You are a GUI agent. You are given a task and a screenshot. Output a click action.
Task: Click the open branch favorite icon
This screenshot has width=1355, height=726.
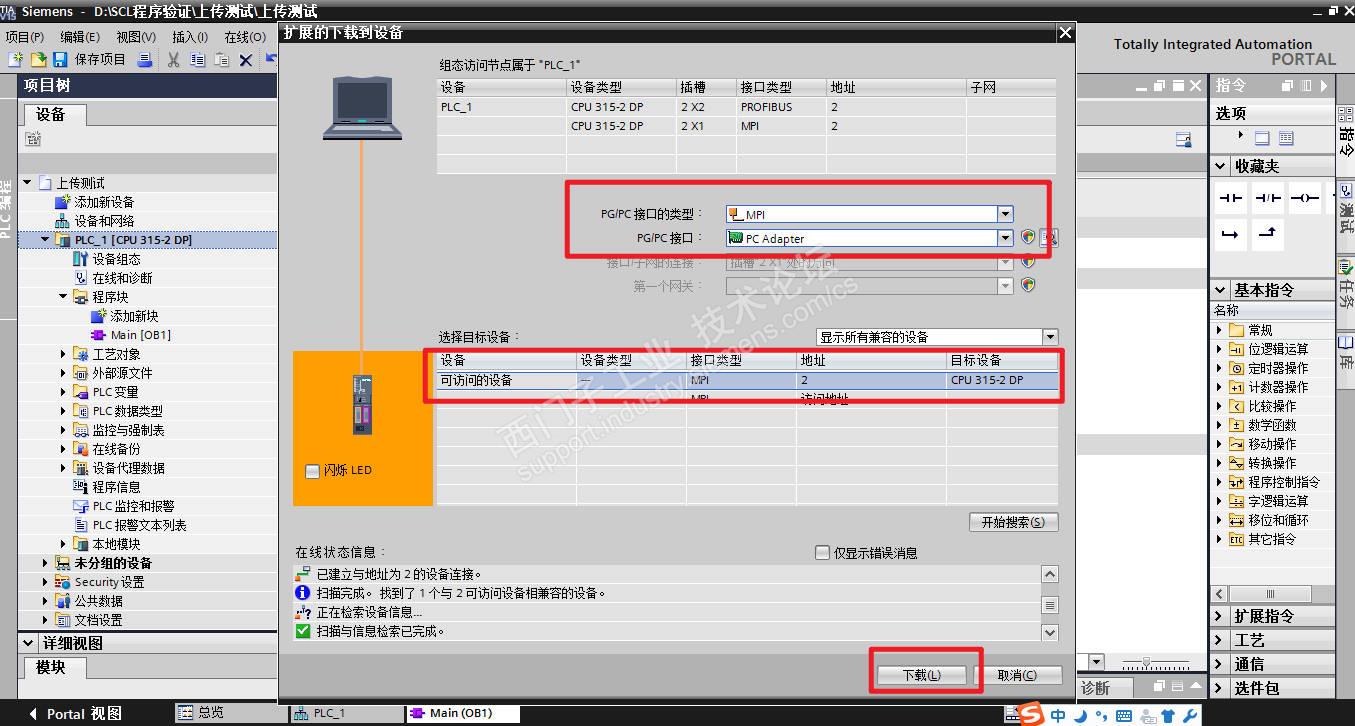pos(1231,234)
